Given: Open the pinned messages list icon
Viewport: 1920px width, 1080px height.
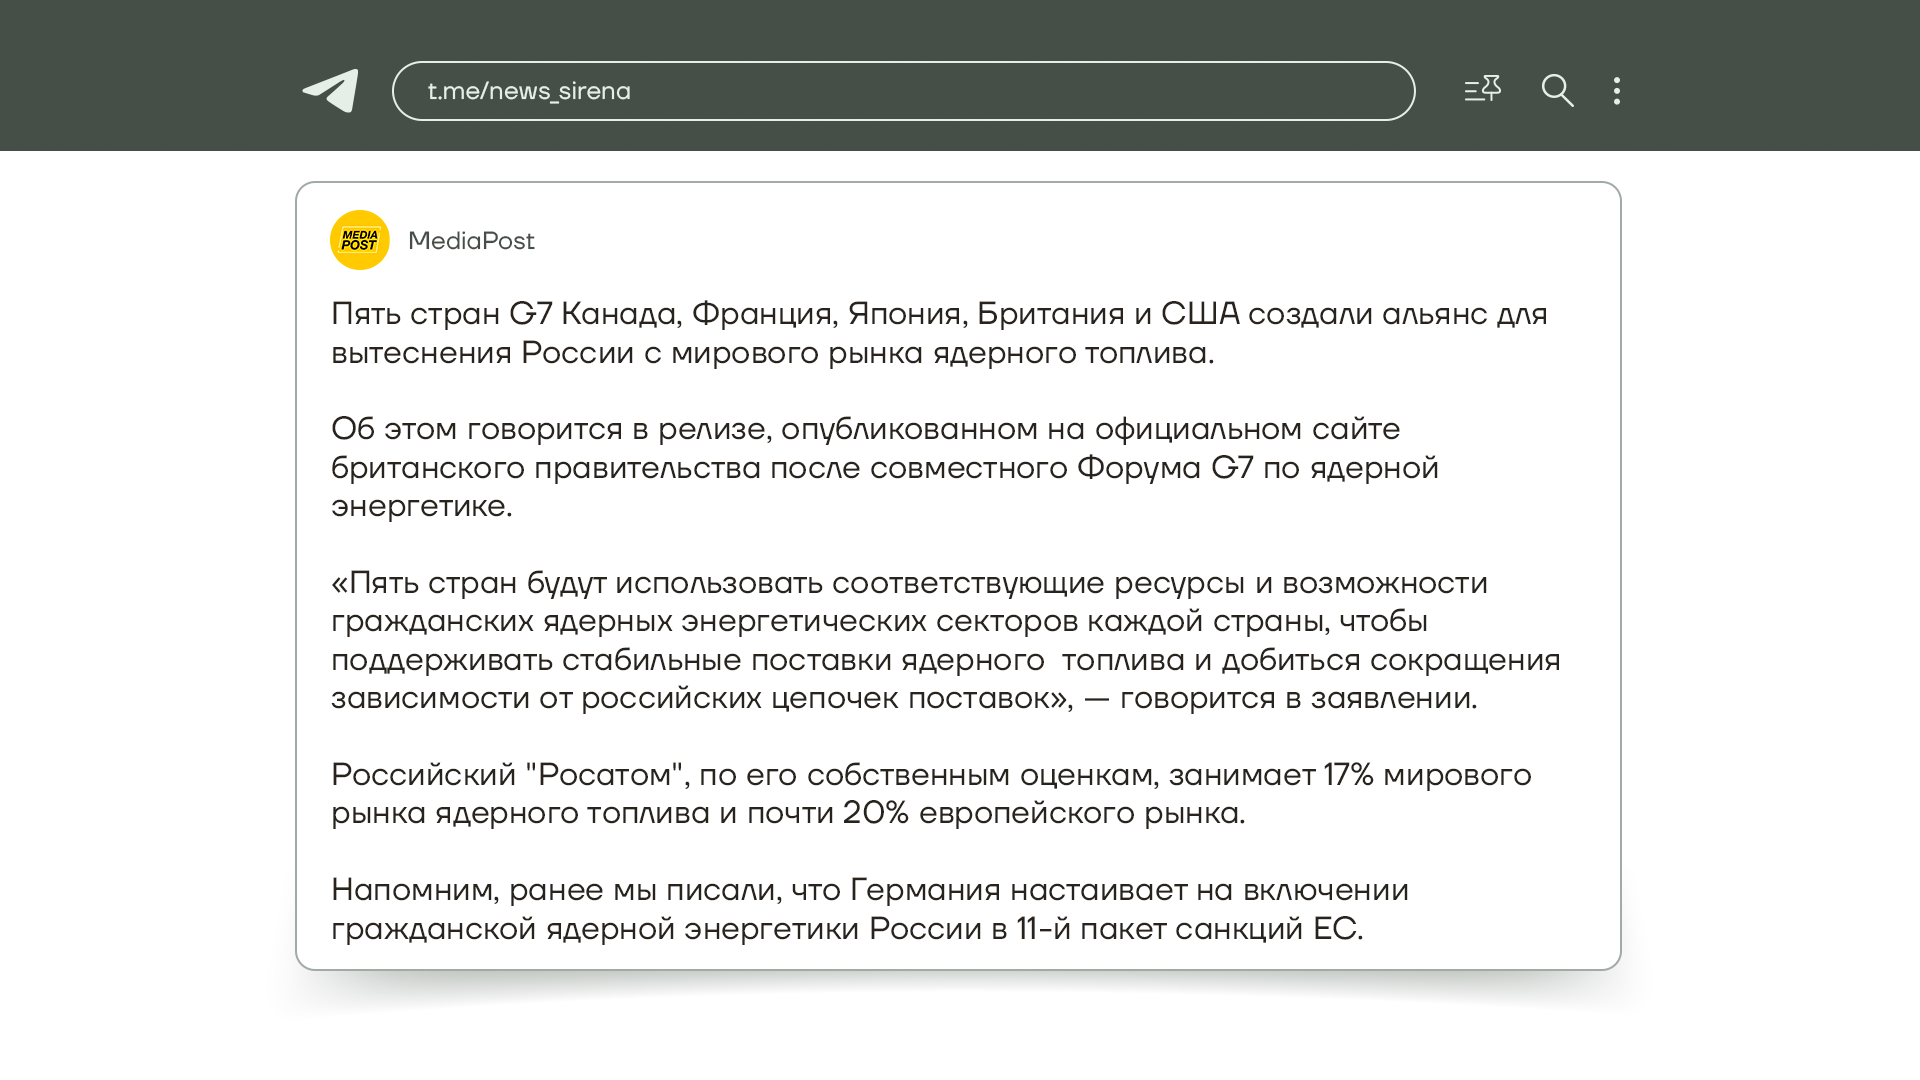Looking at the screenshot, I should pos(1482,90).
